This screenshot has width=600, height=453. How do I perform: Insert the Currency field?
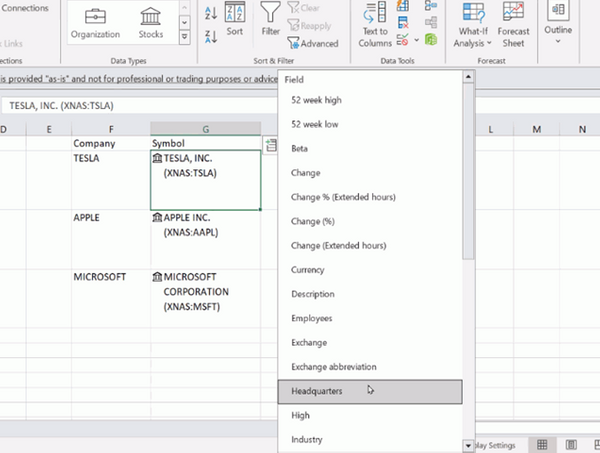pyautogui.click(x=370, y=270)
